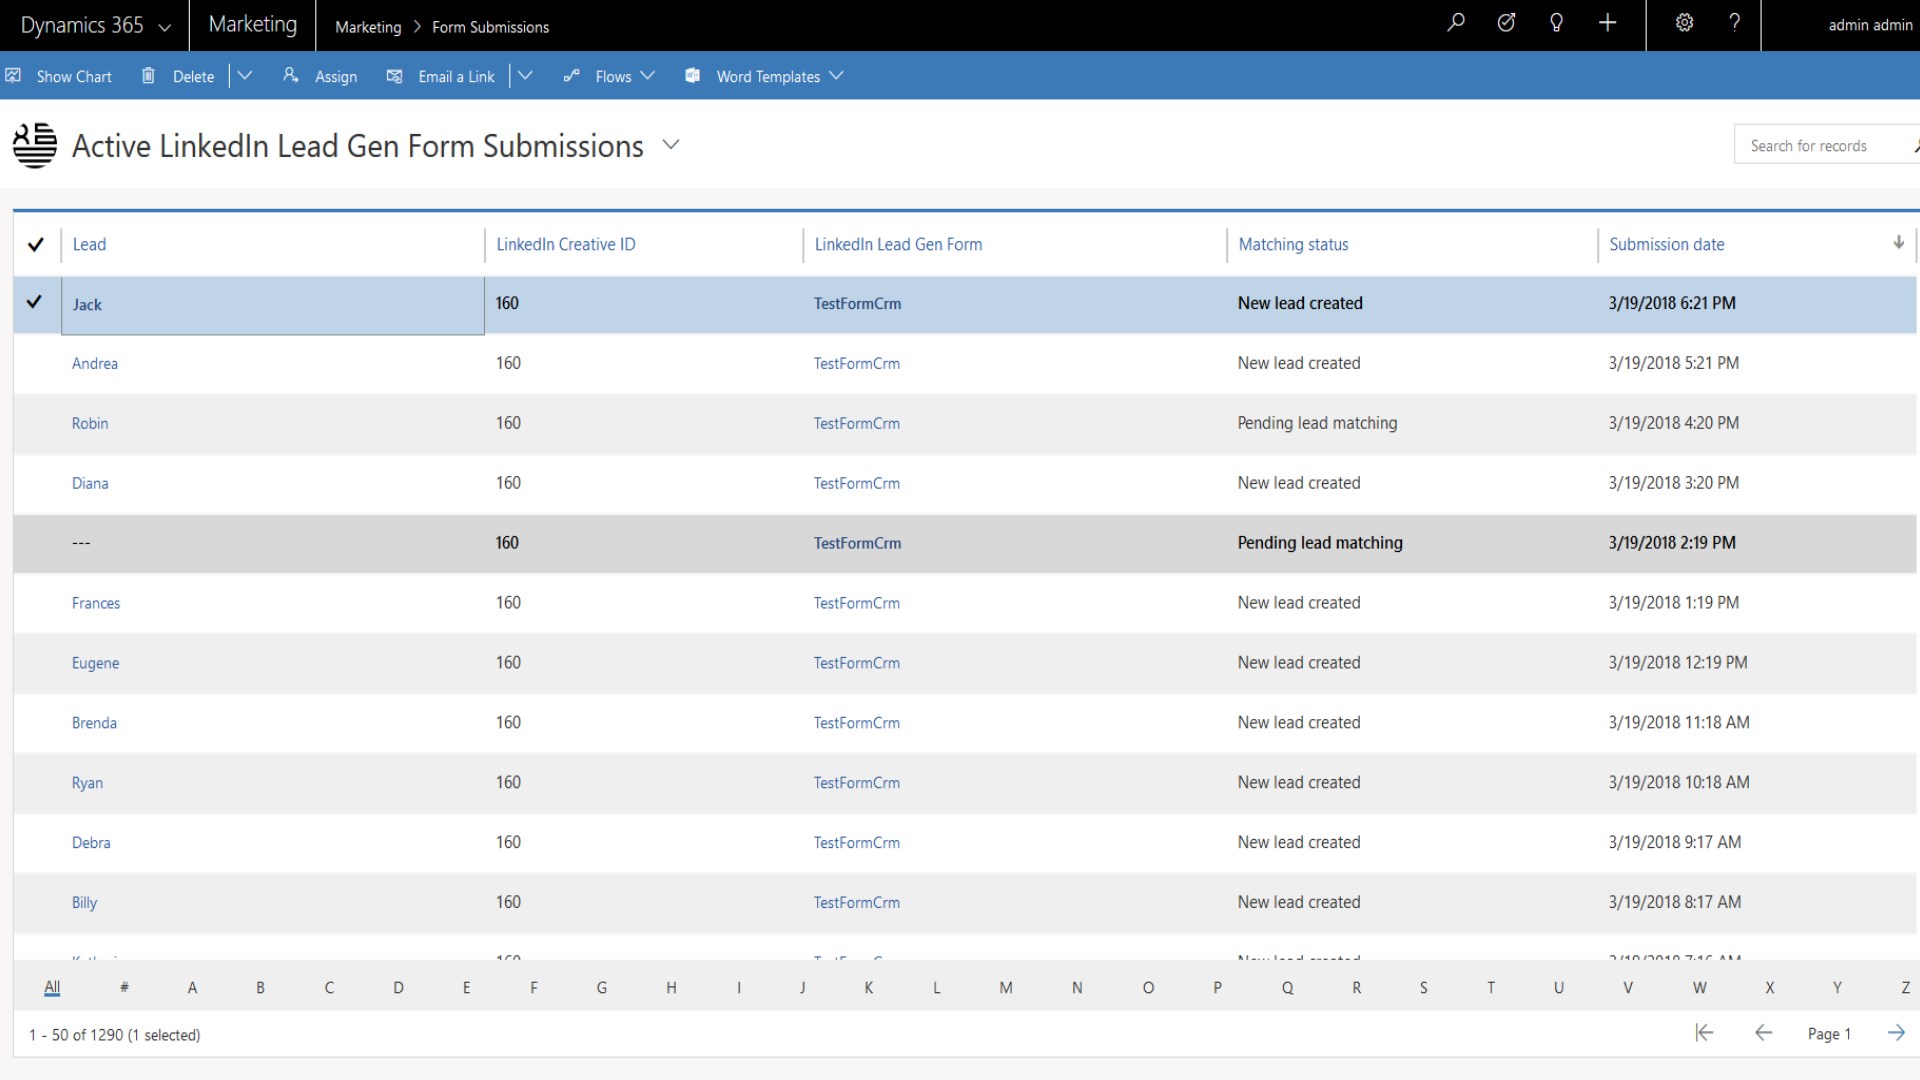Go to next page arrow
The height and width of the screenshot is (1080, 1920).
click(1896, 1033)
